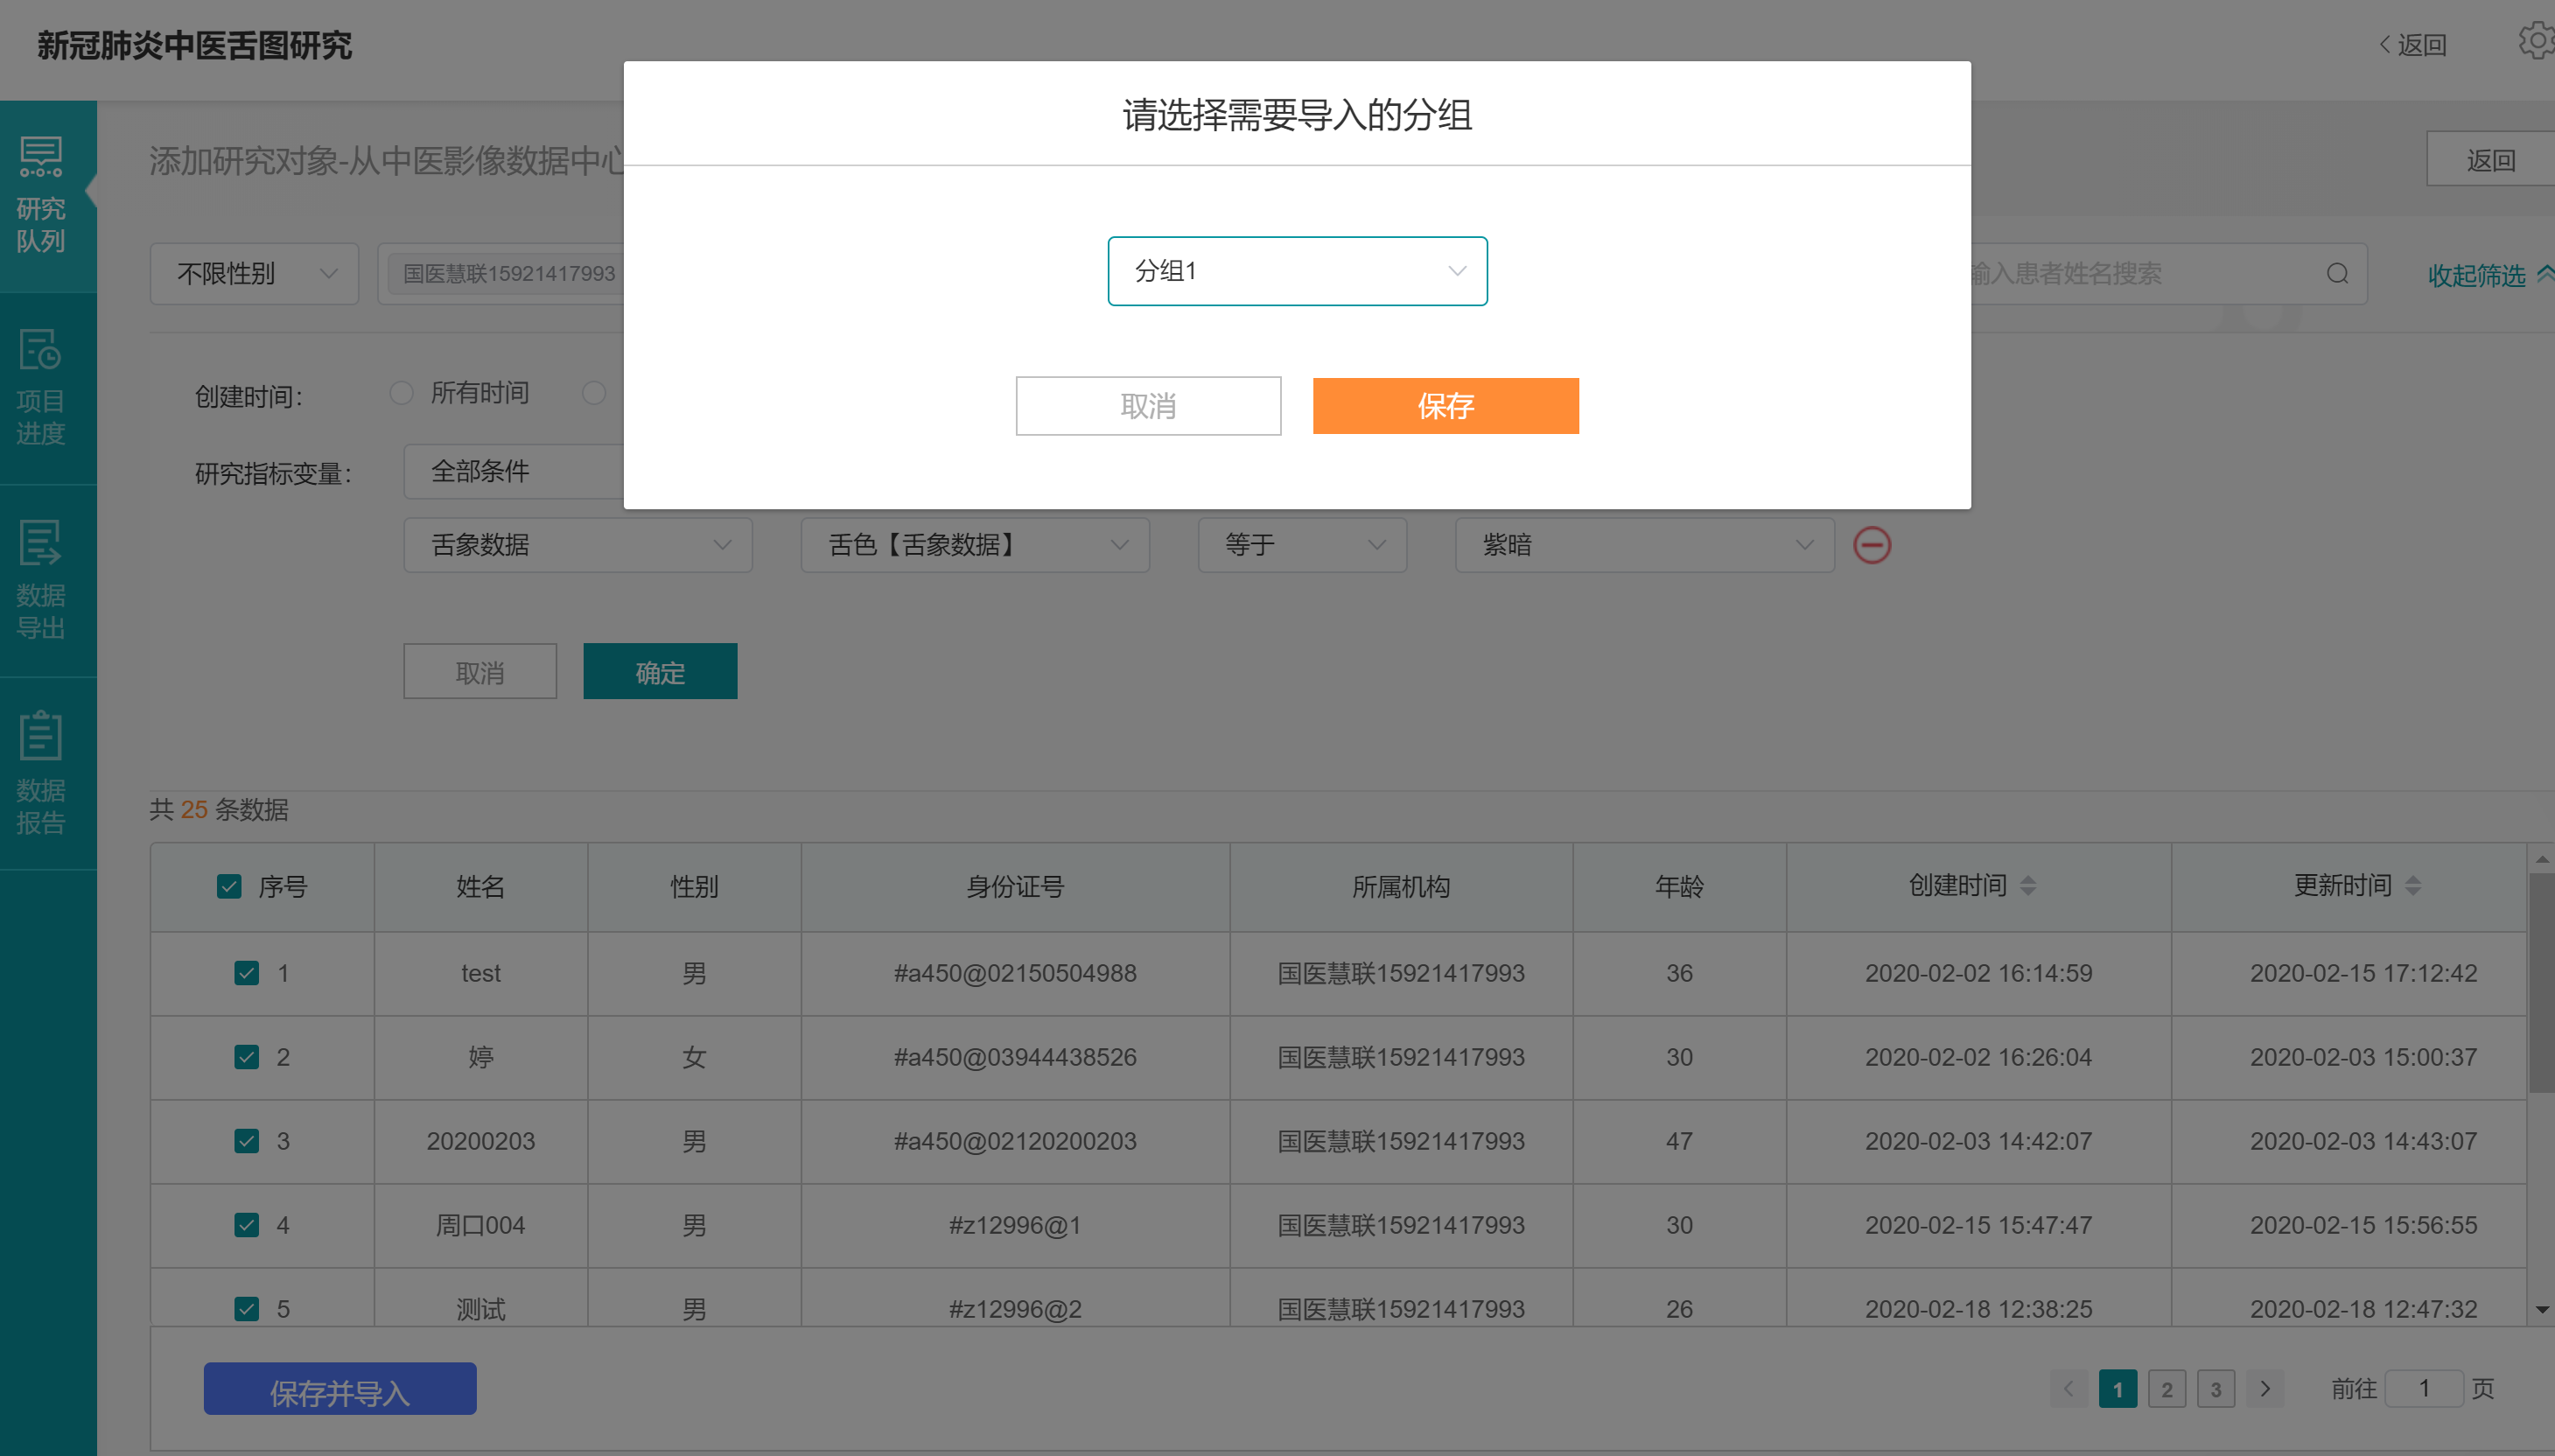2555x1456 pixels.
Task: Select the 所有时间 radio button
Action: tap(401, 393)
